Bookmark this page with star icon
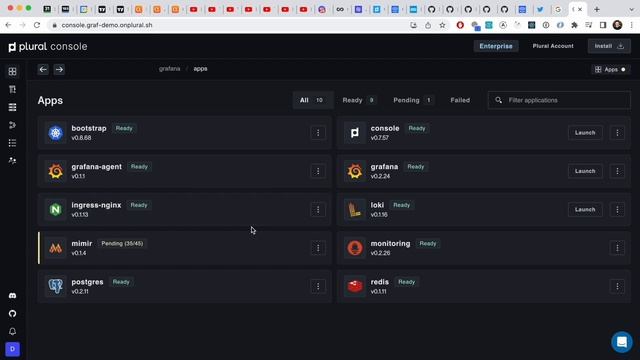The height and width of the screenshot is (360, 640). [442, 25]
